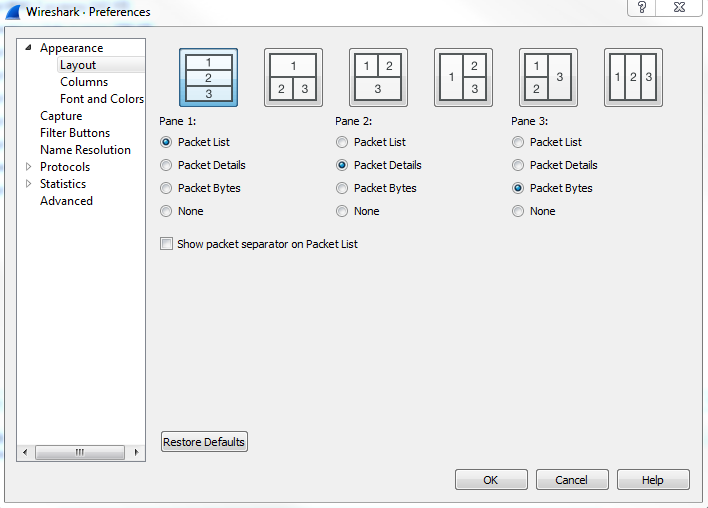Open the Font and Colors preferences page
Viewport: 708px width, 508px height.
pyautogui.click(x=101, y=99)
